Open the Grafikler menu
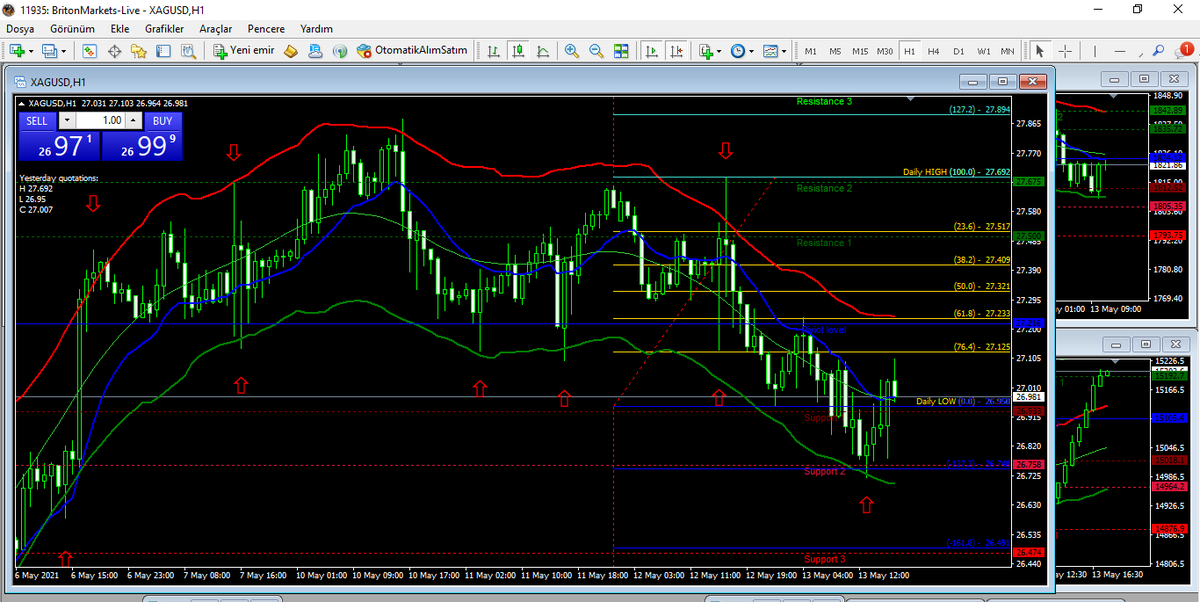 click(x=164, y=29)
